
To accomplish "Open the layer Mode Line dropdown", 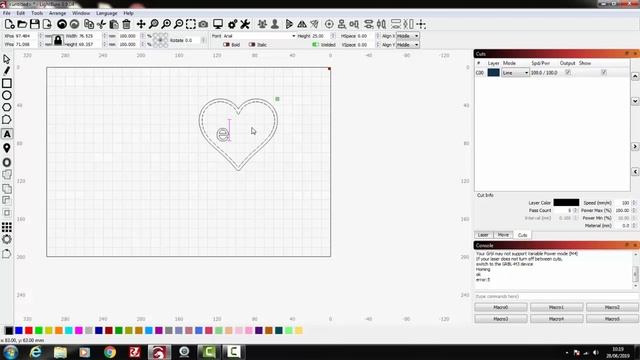I will [x=515, y=73].
